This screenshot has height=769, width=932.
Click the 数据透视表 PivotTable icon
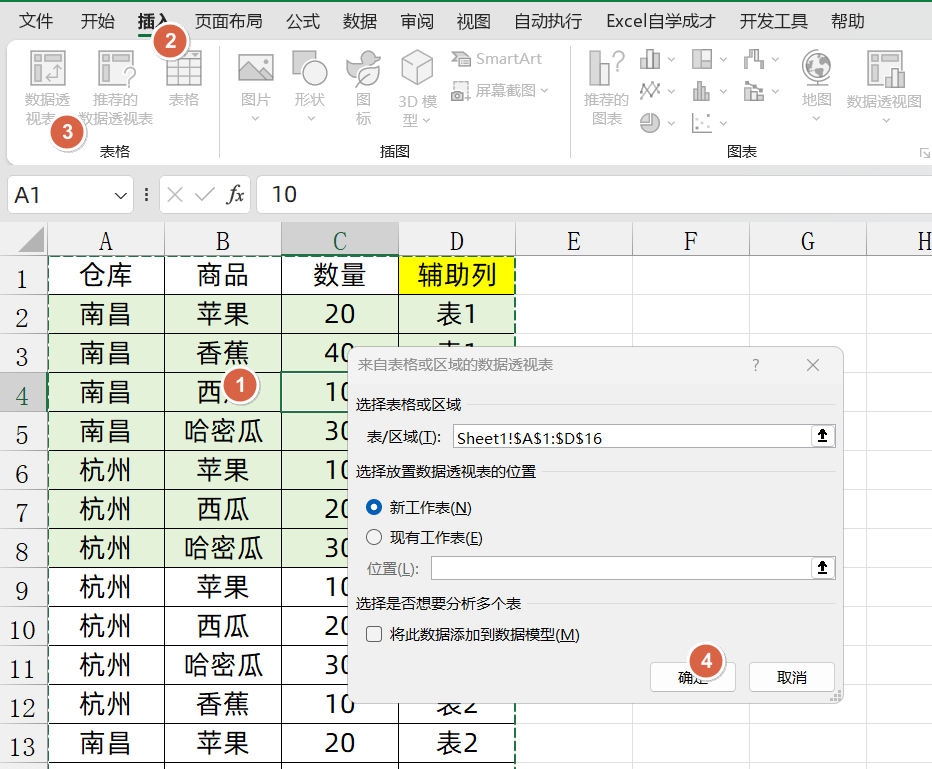coord(48,68)
